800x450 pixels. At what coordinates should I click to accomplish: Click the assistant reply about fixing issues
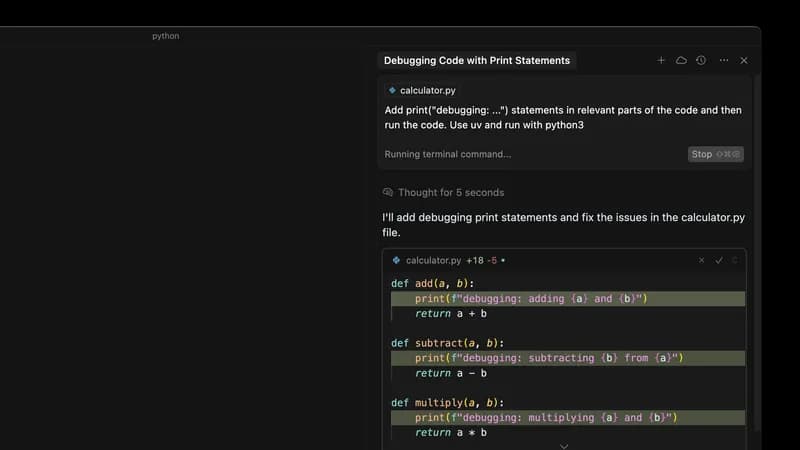tap(563, 224)
